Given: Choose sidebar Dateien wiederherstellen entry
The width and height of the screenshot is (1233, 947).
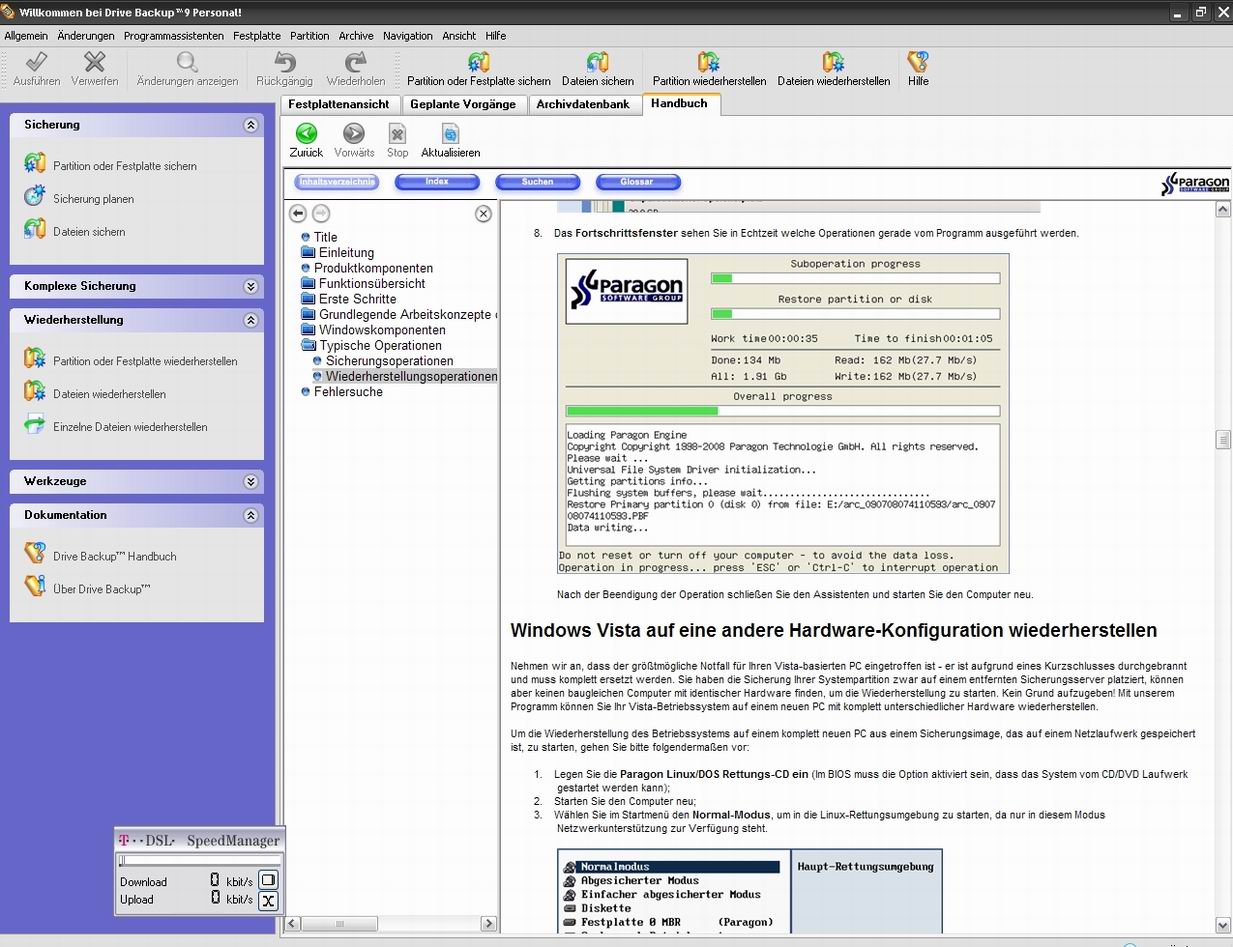Looking at the screenshot, I should coord(109,394).
